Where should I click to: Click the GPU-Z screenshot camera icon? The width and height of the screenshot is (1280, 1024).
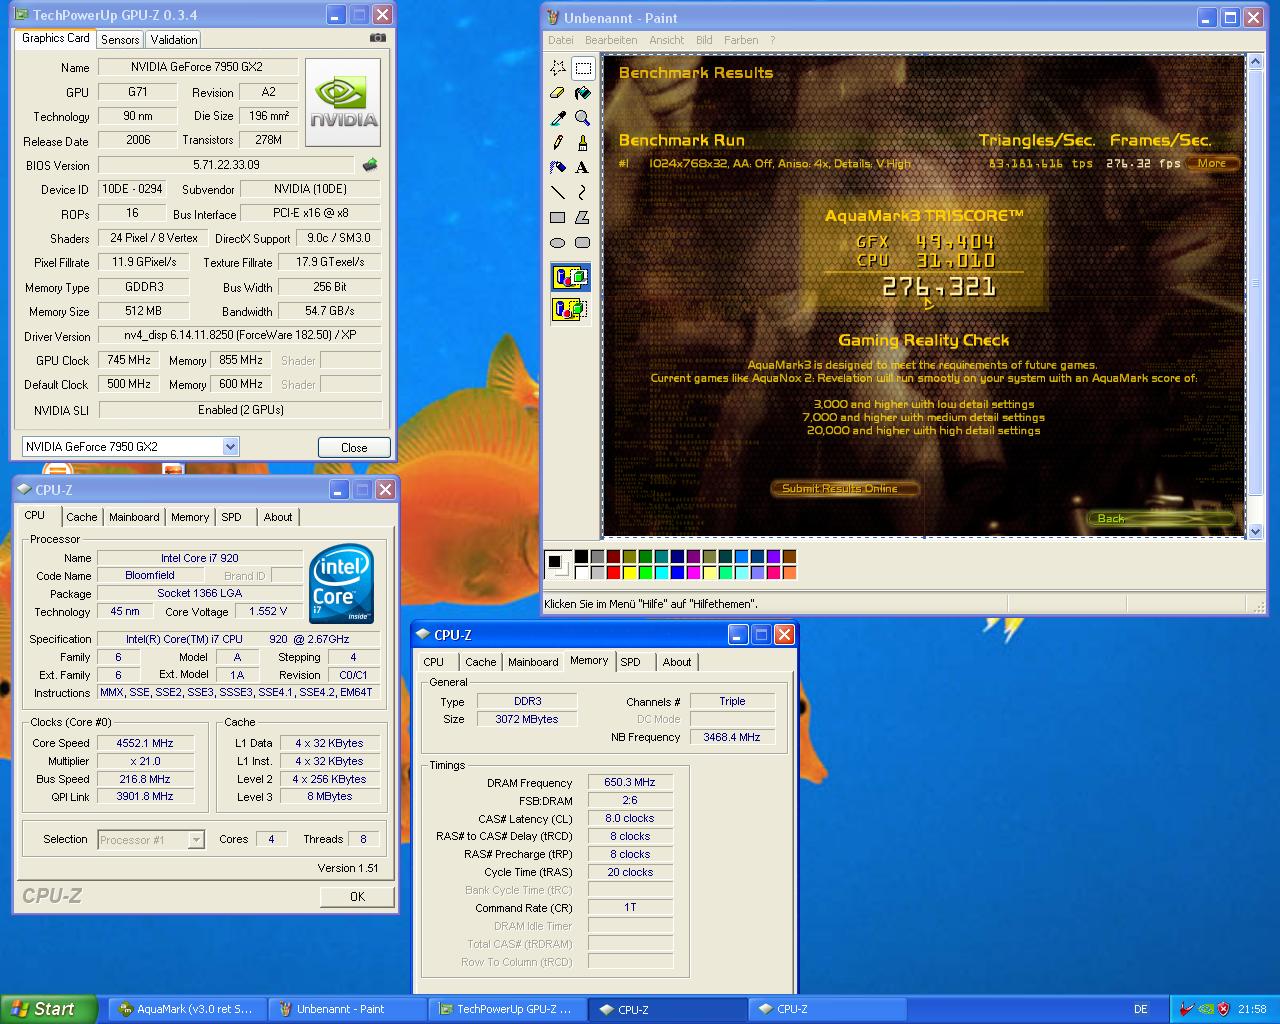pos(377,38)
